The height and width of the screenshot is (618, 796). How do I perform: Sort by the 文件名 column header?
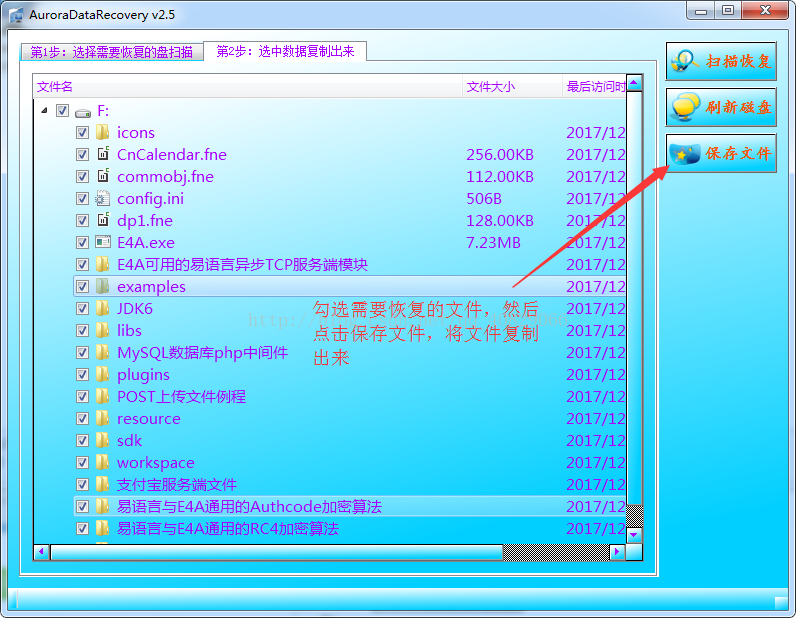tap(248, 87)
